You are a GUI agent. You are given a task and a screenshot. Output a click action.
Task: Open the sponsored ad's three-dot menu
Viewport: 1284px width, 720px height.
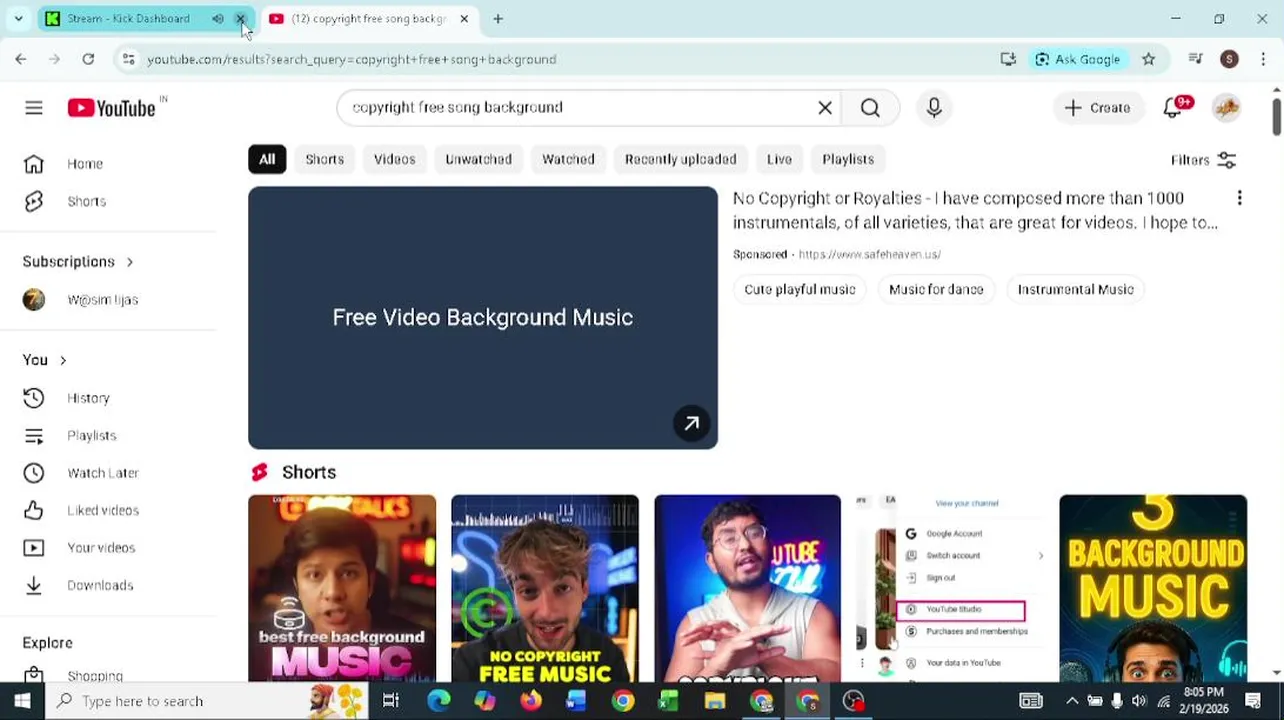coord(1239,198)
